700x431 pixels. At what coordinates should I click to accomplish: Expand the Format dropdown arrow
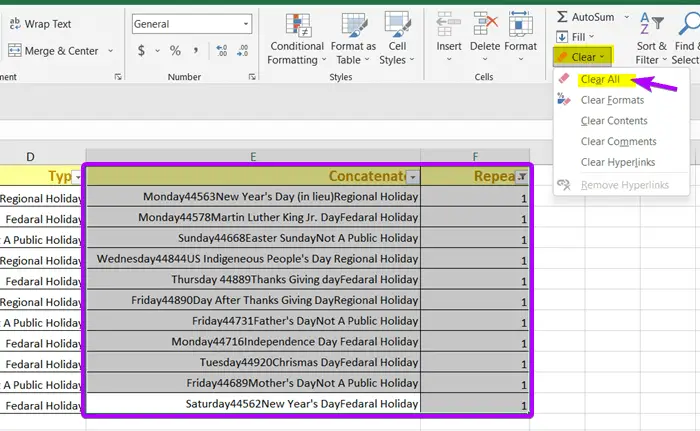521,59
